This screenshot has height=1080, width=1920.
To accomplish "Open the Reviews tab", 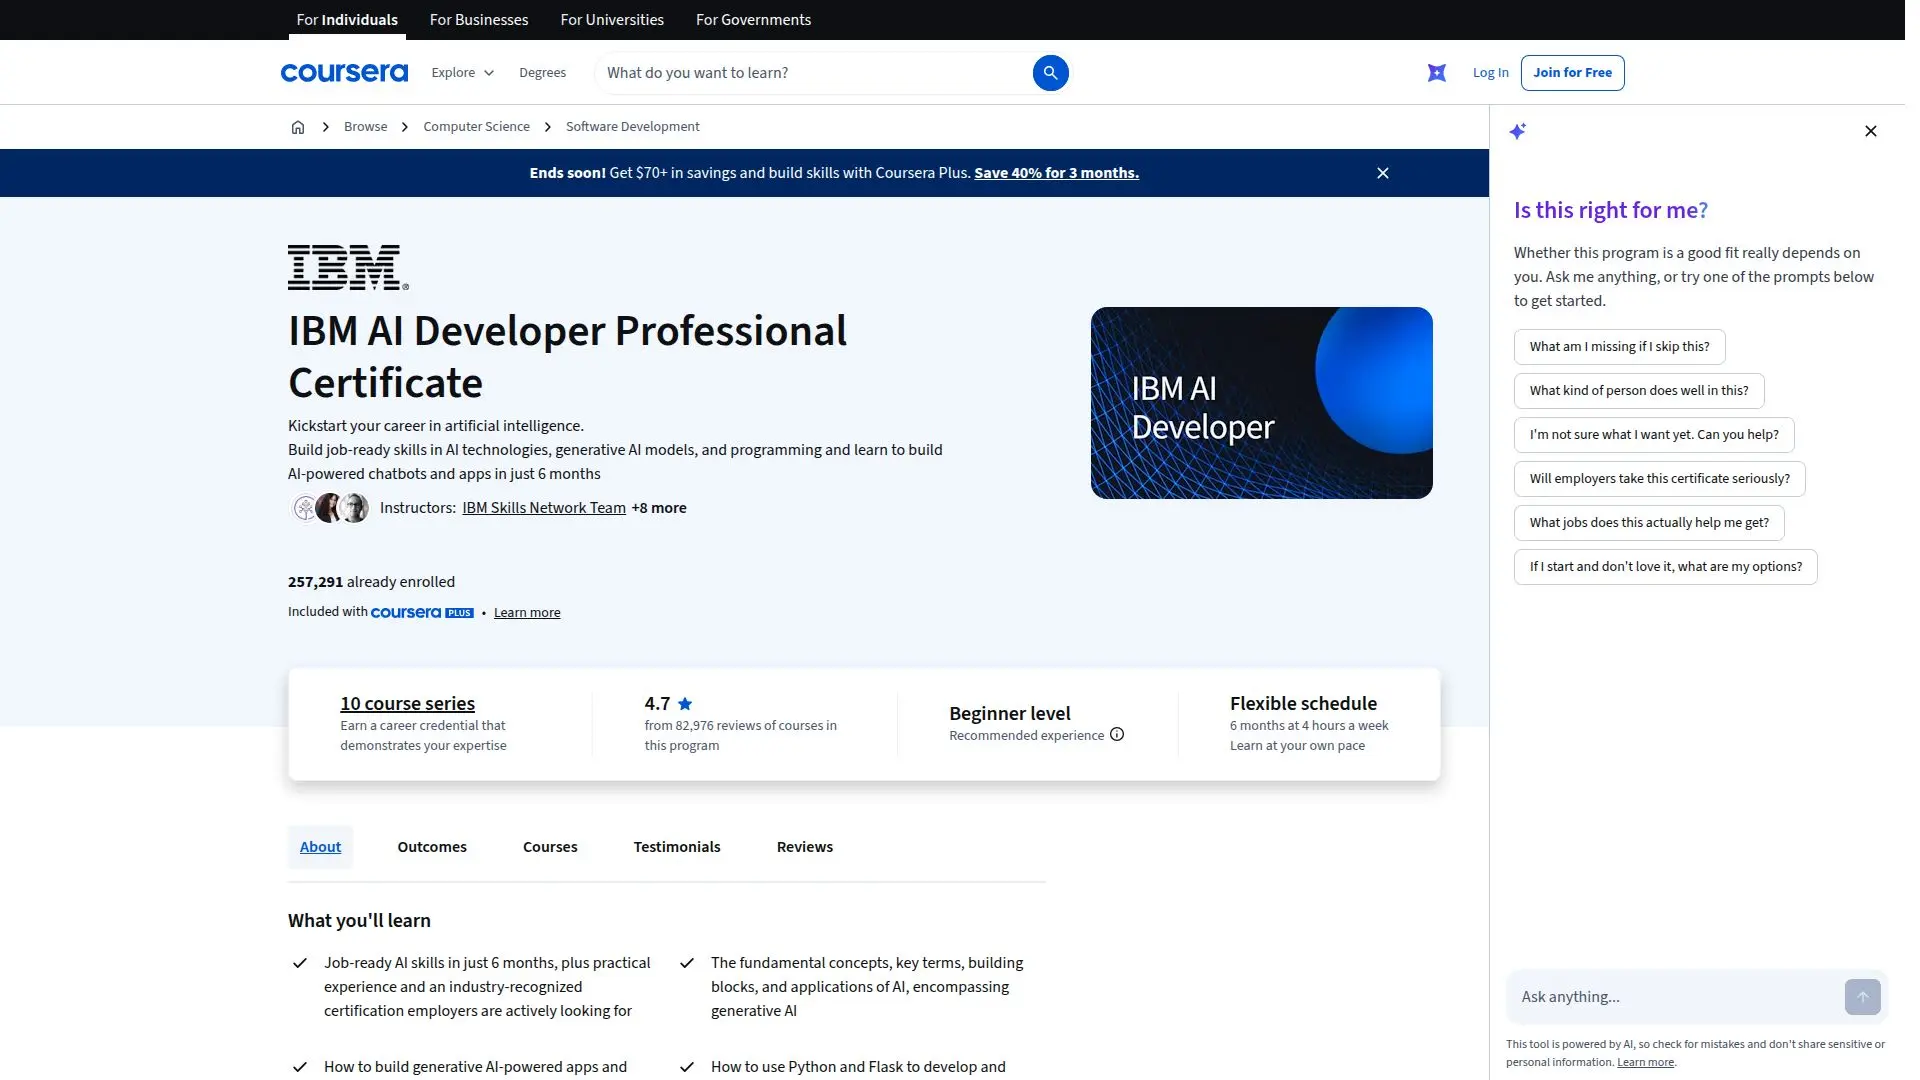I will [805, 847].
